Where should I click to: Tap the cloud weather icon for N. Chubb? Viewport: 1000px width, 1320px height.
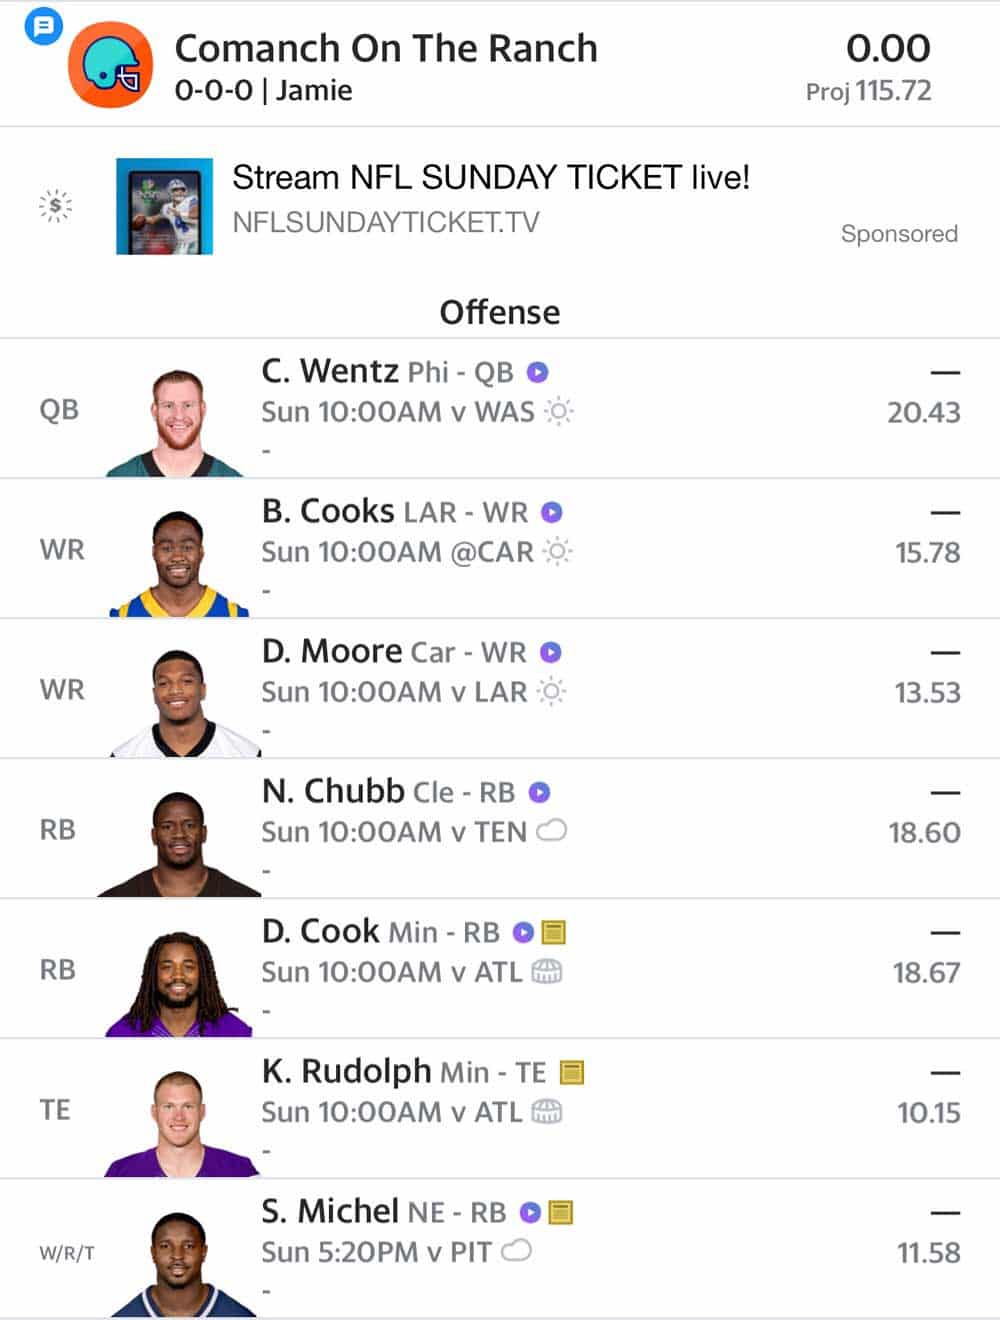[552, 831]
